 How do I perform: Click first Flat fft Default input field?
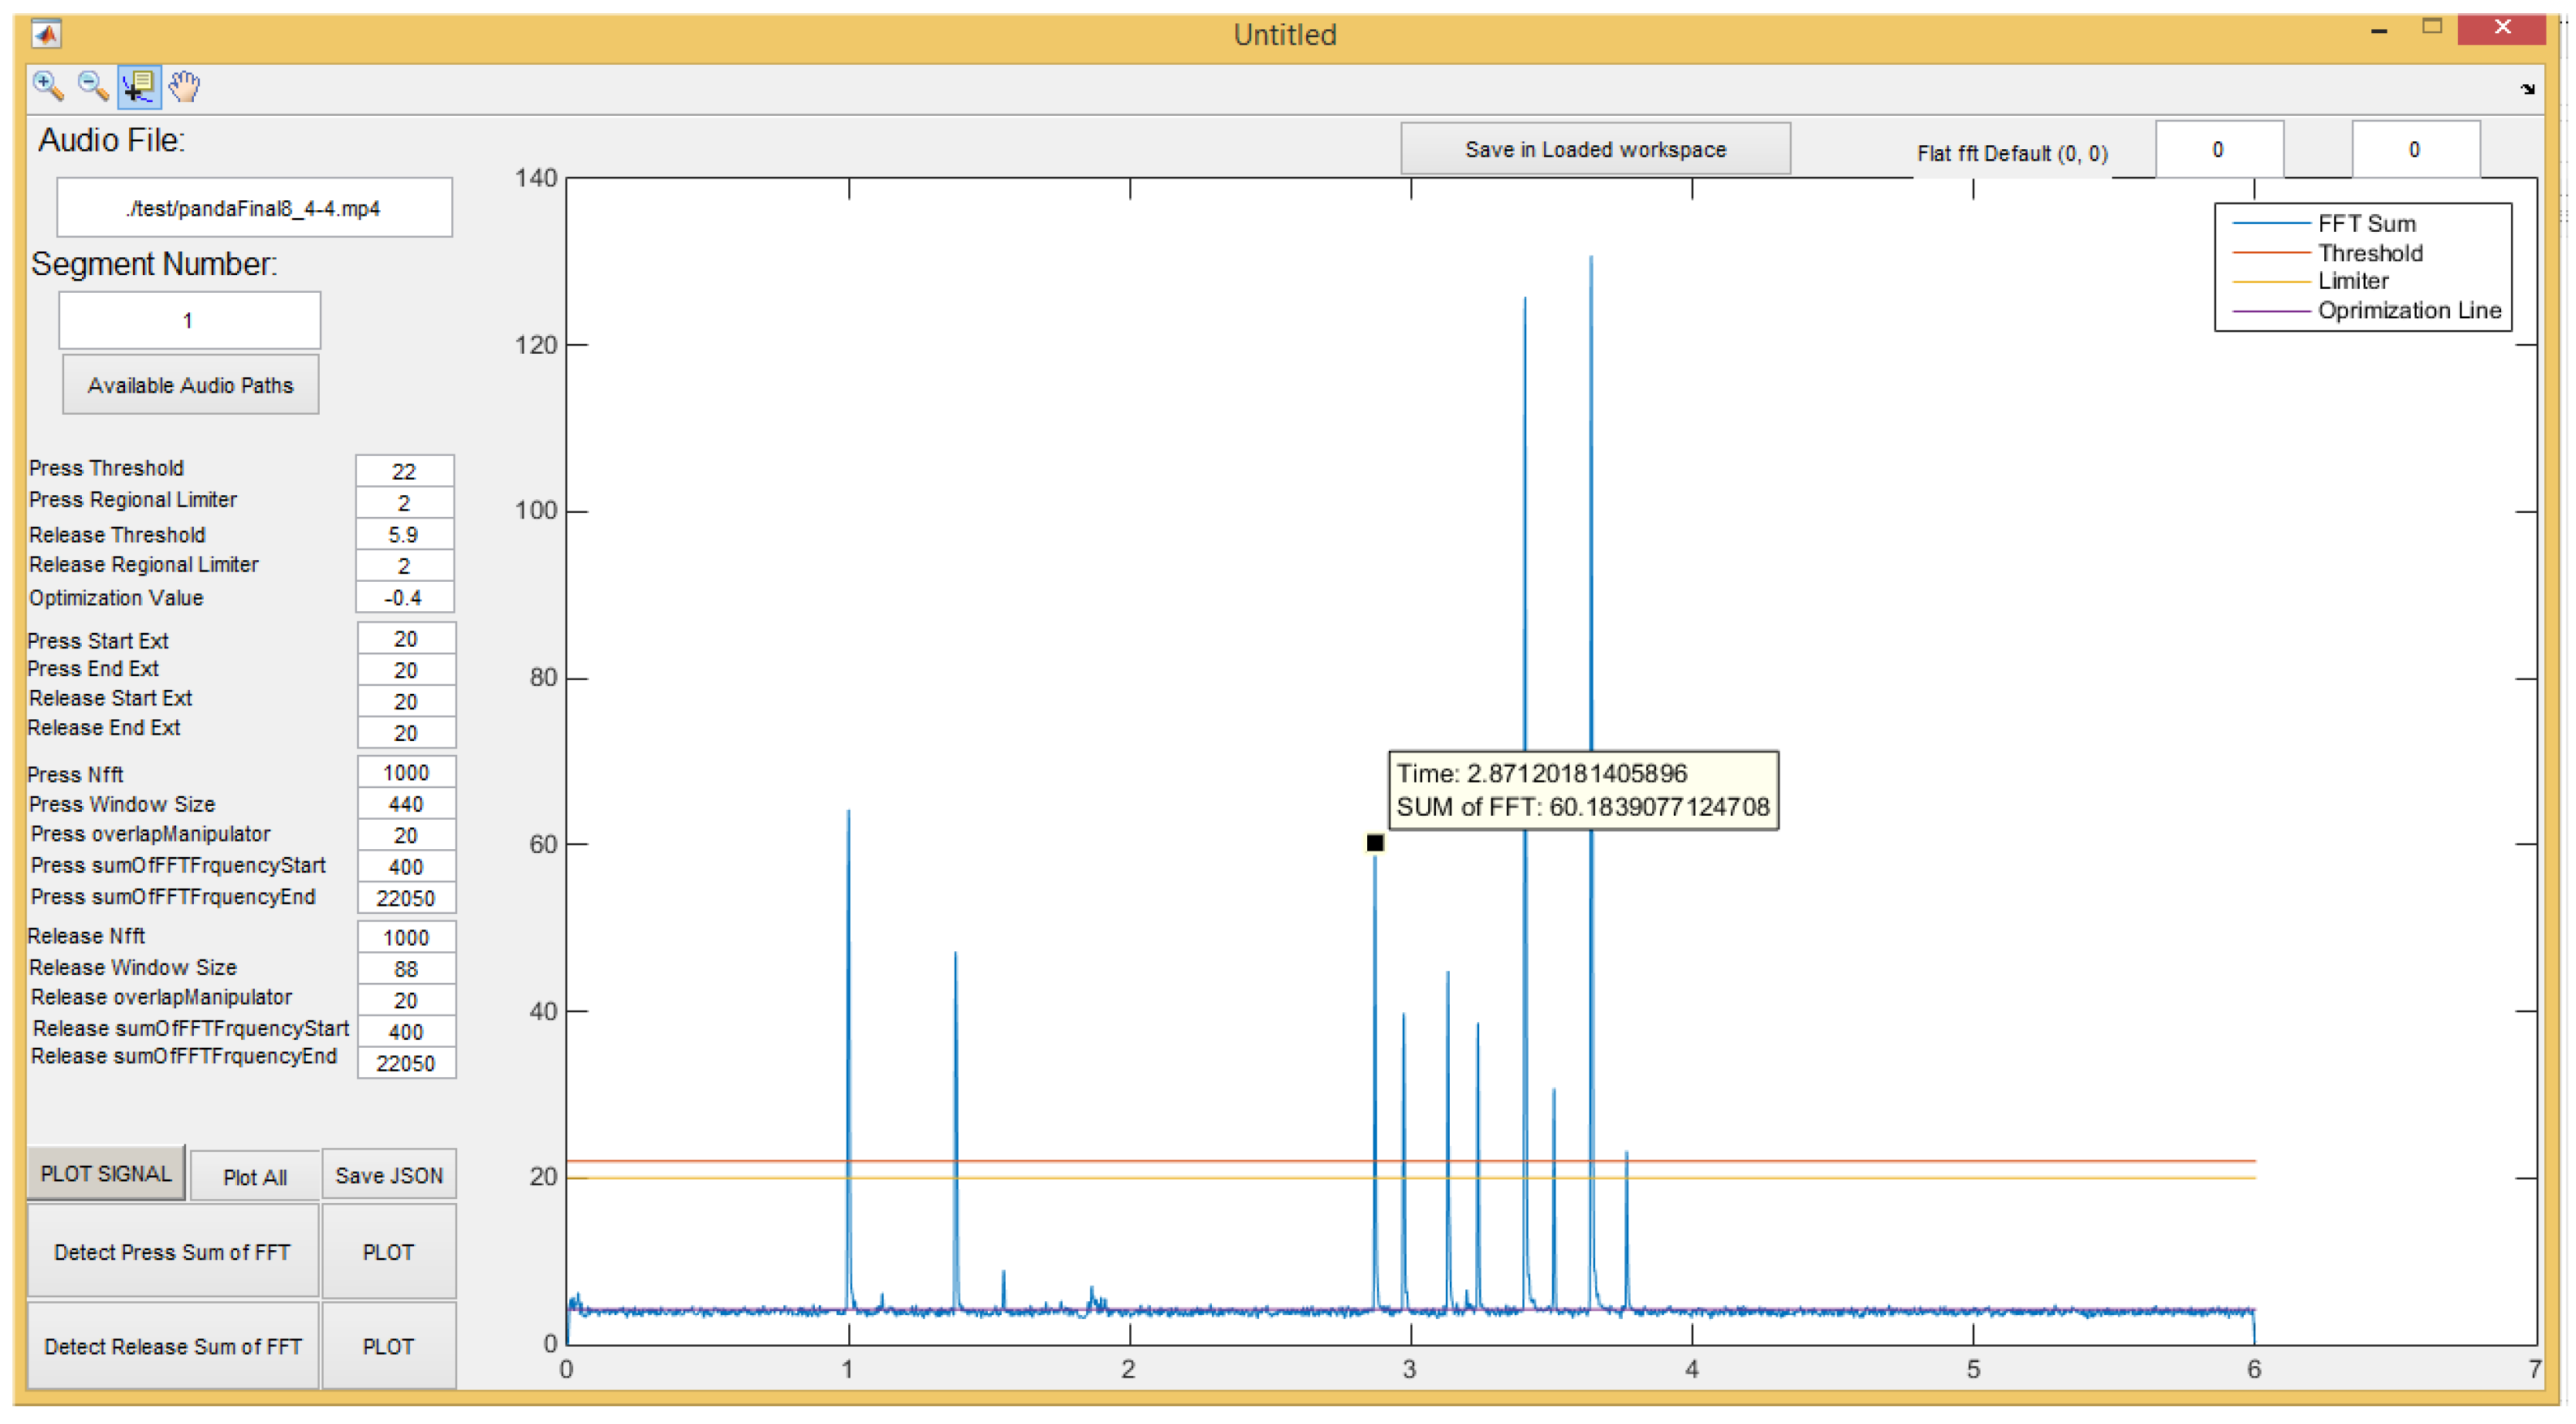coord(2219,150)
